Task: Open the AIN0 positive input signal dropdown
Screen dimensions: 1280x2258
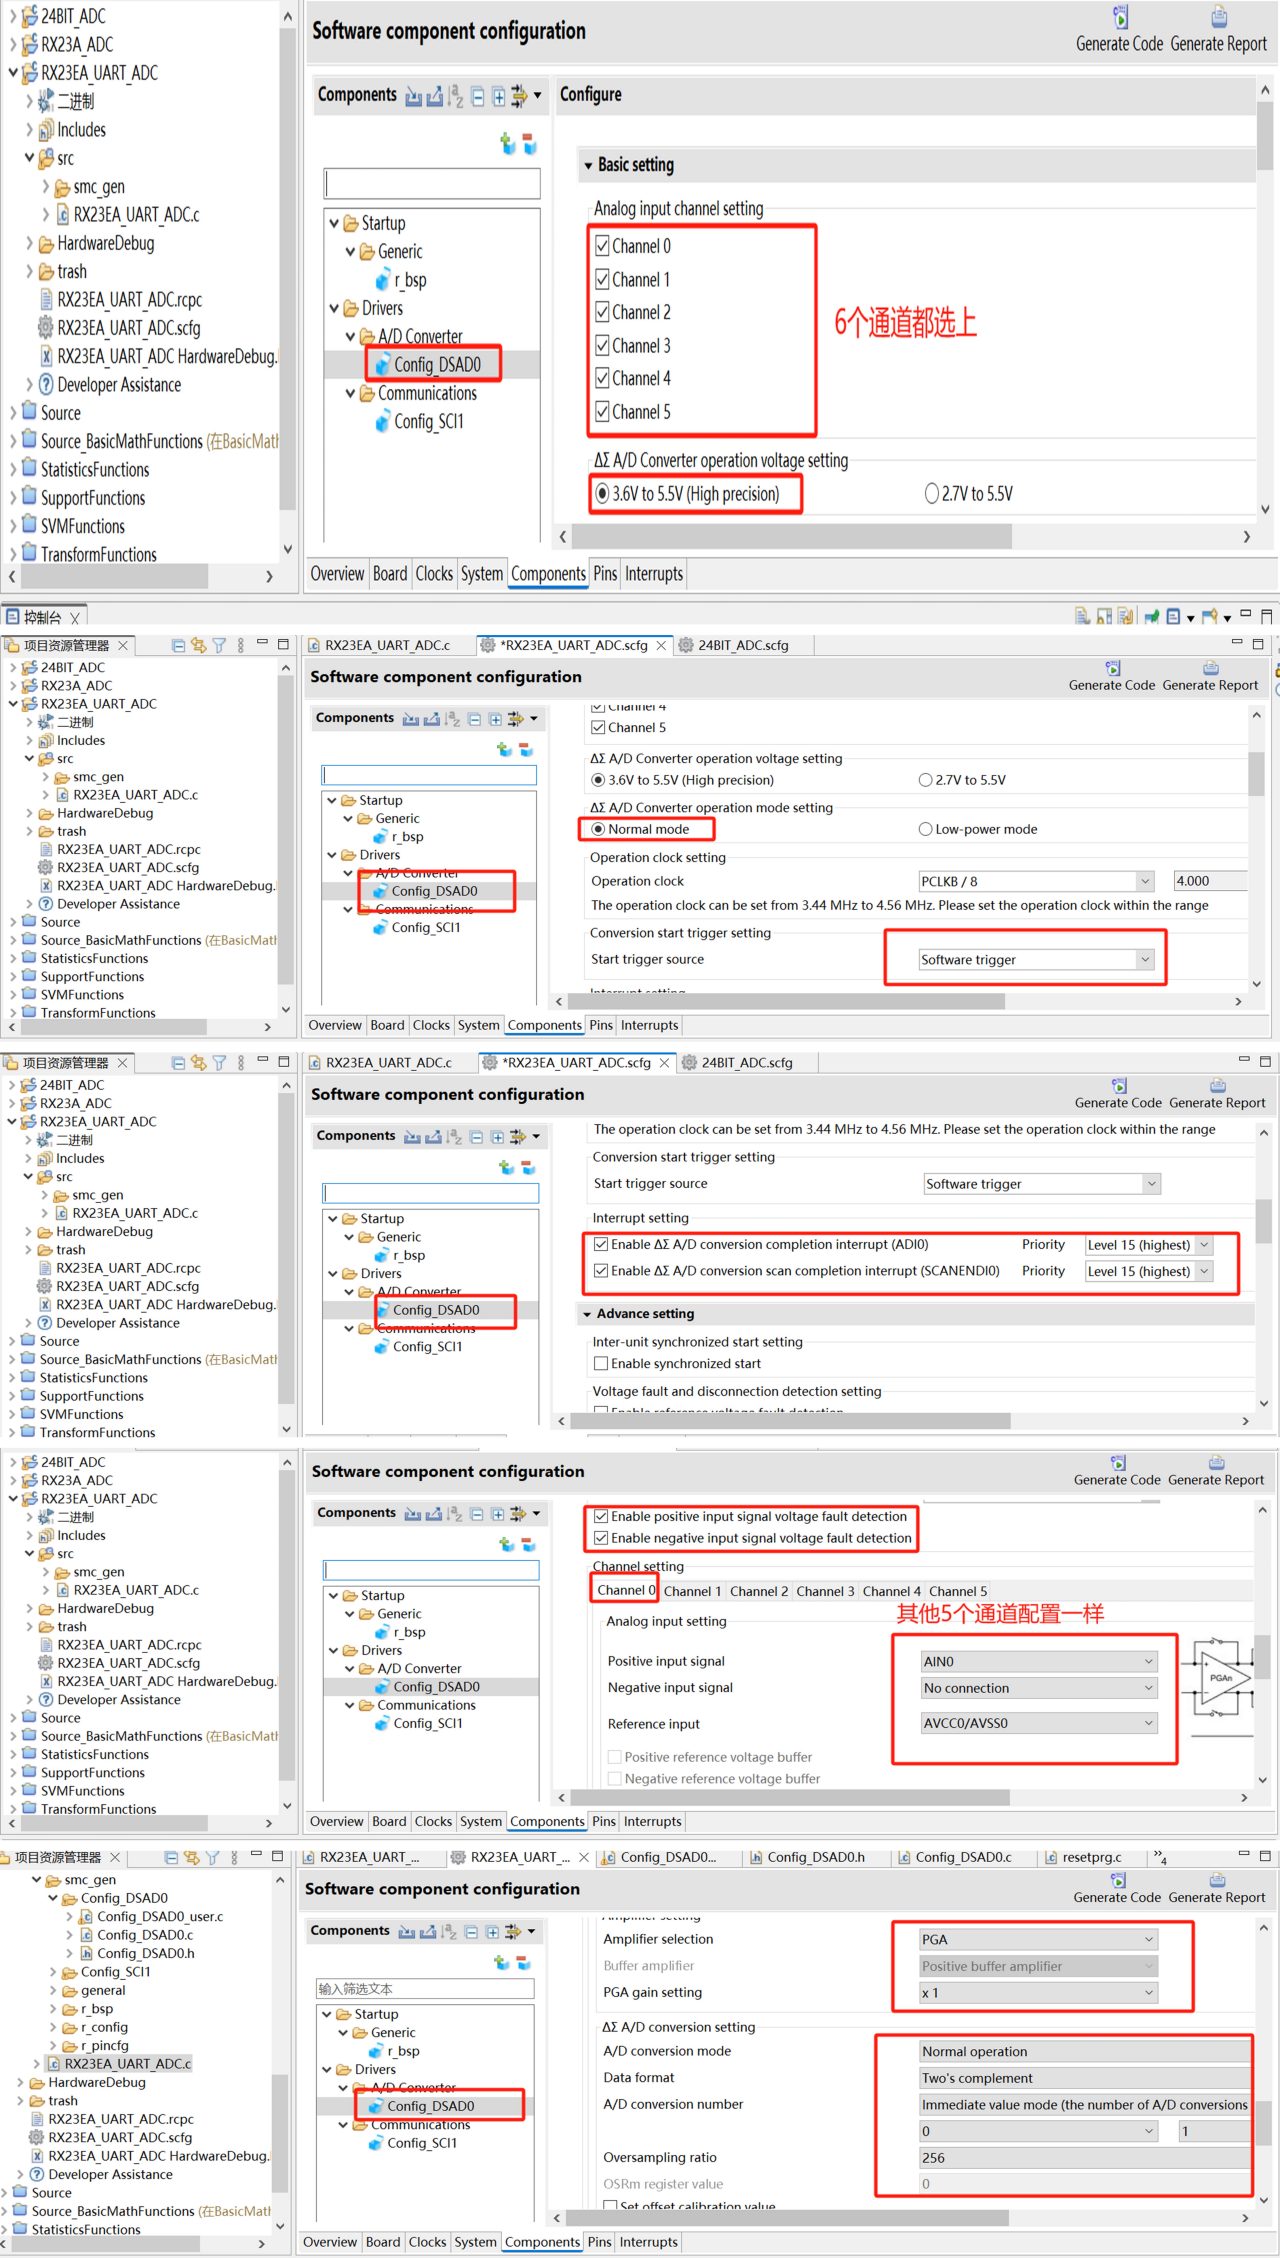Action: [1039, 1661]
